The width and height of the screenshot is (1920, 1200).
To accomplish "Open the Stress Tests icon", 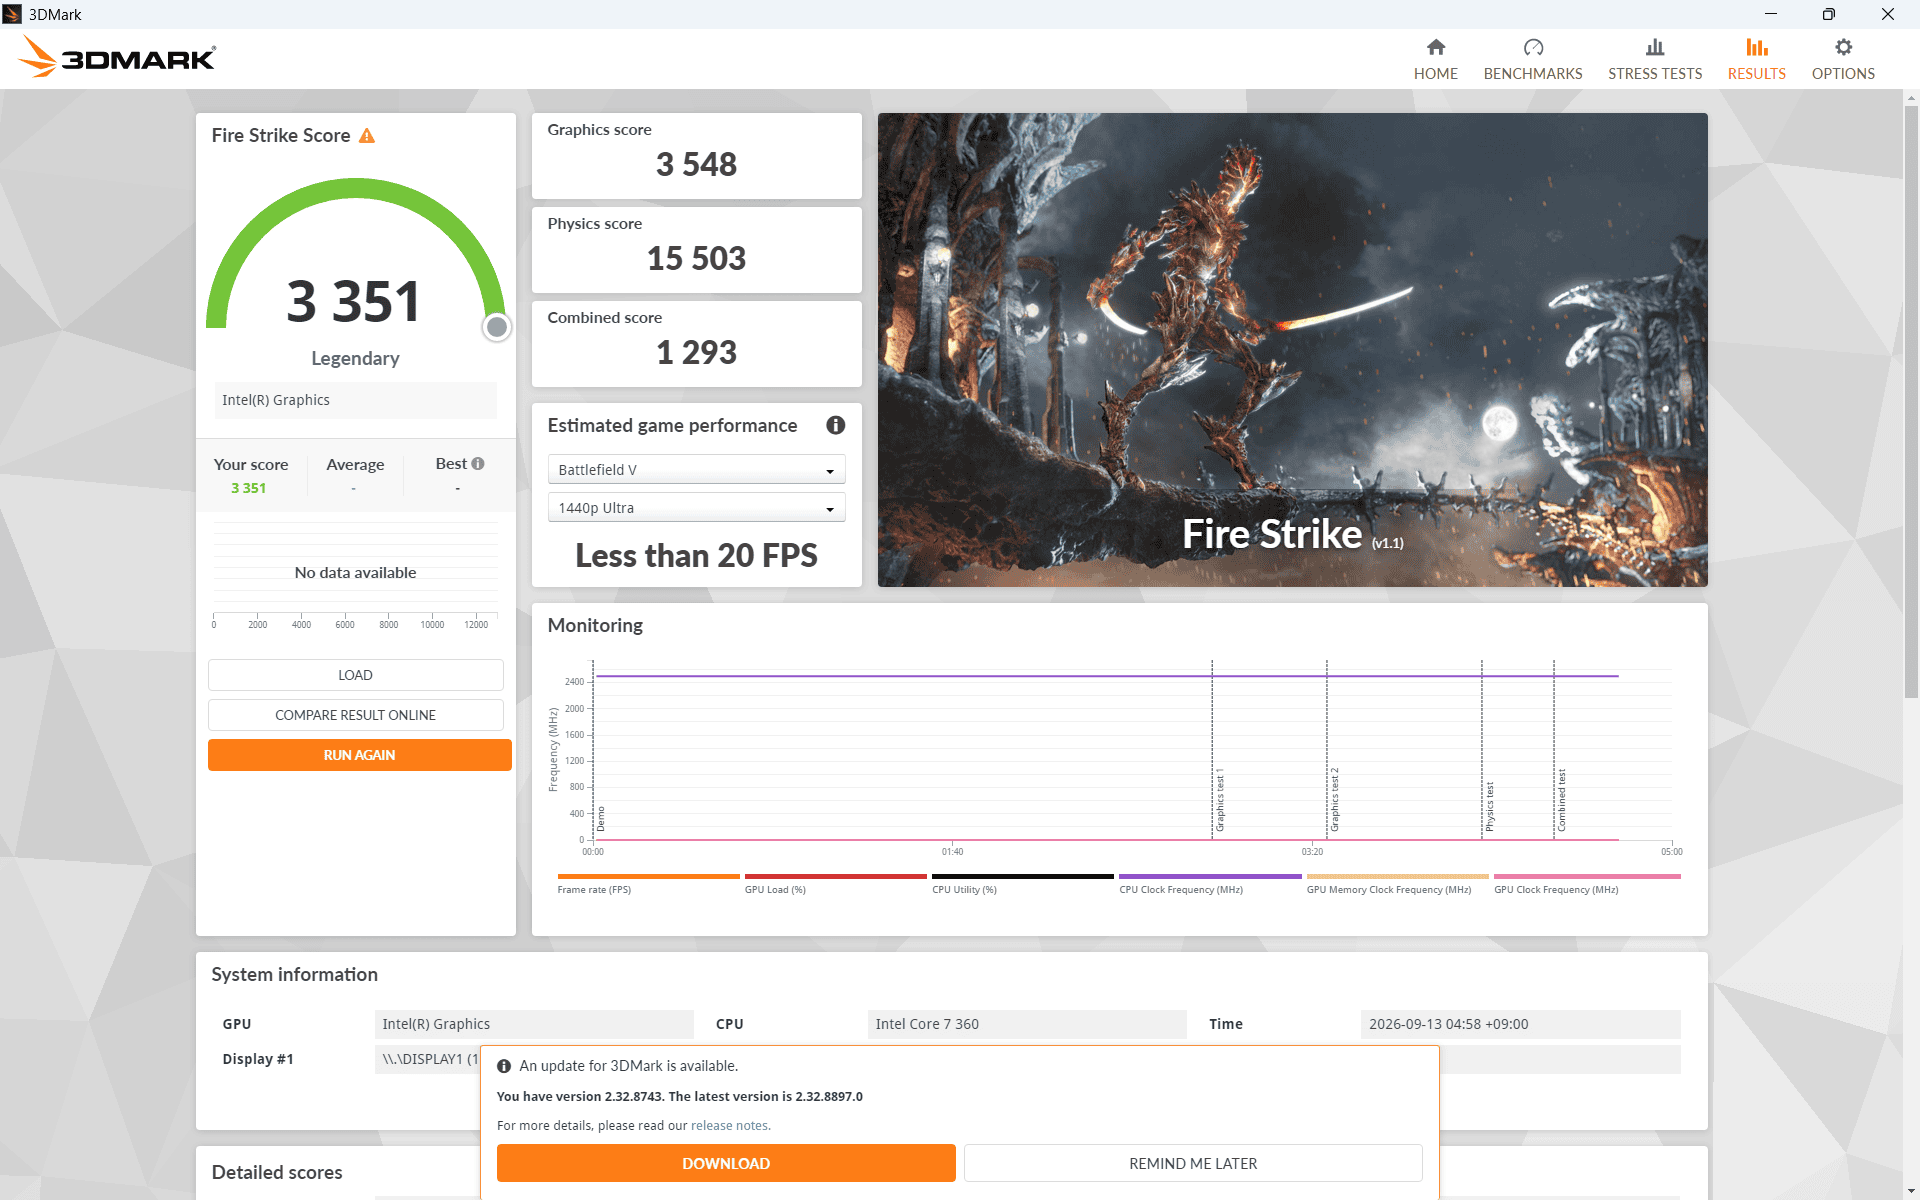I will 1655,47.
